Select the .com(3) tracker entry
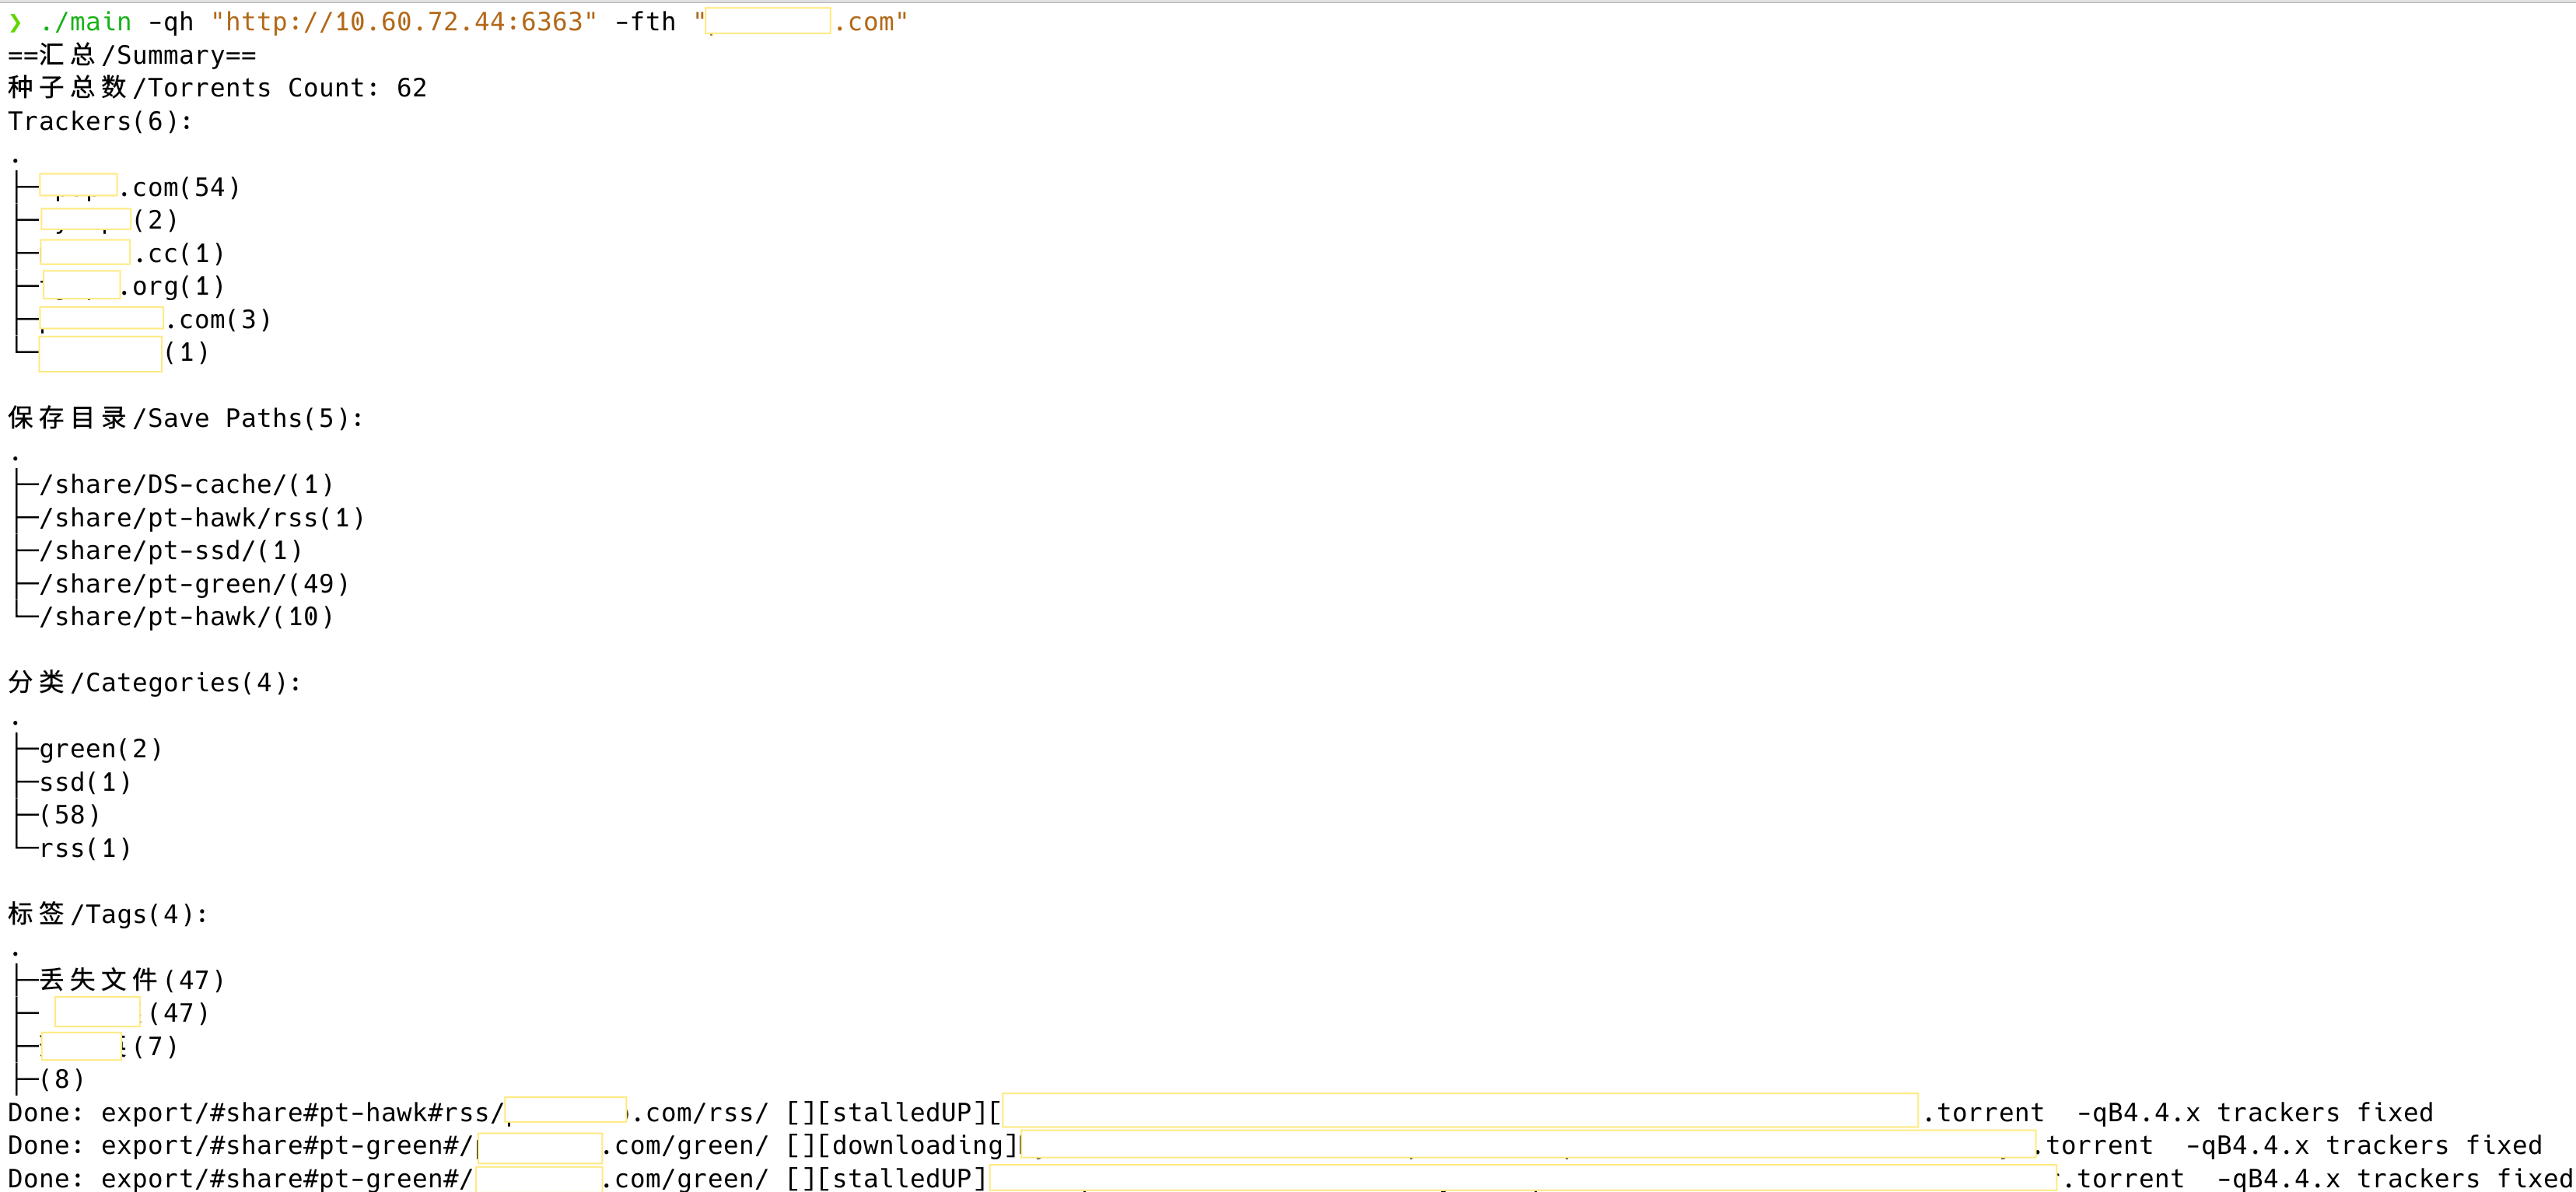2576x1192 pixels. 218,320
